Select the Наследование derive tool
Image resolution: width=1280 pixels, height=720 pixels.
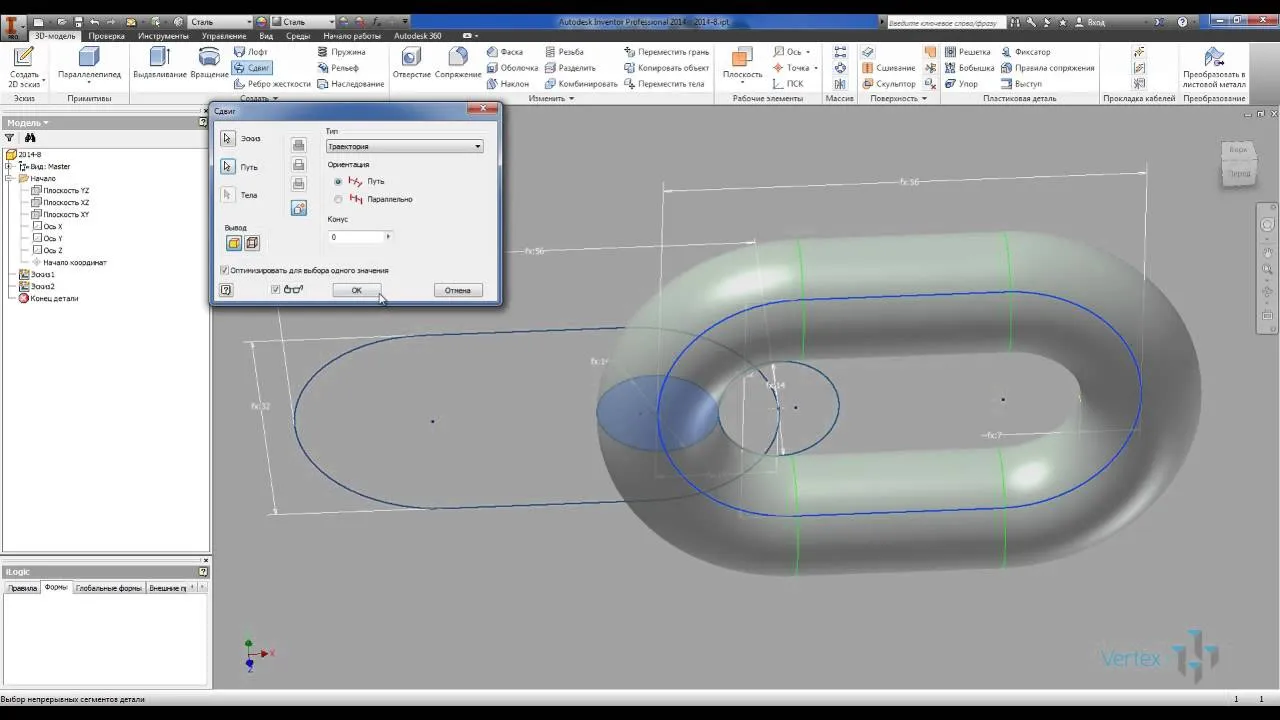[350, 84]
